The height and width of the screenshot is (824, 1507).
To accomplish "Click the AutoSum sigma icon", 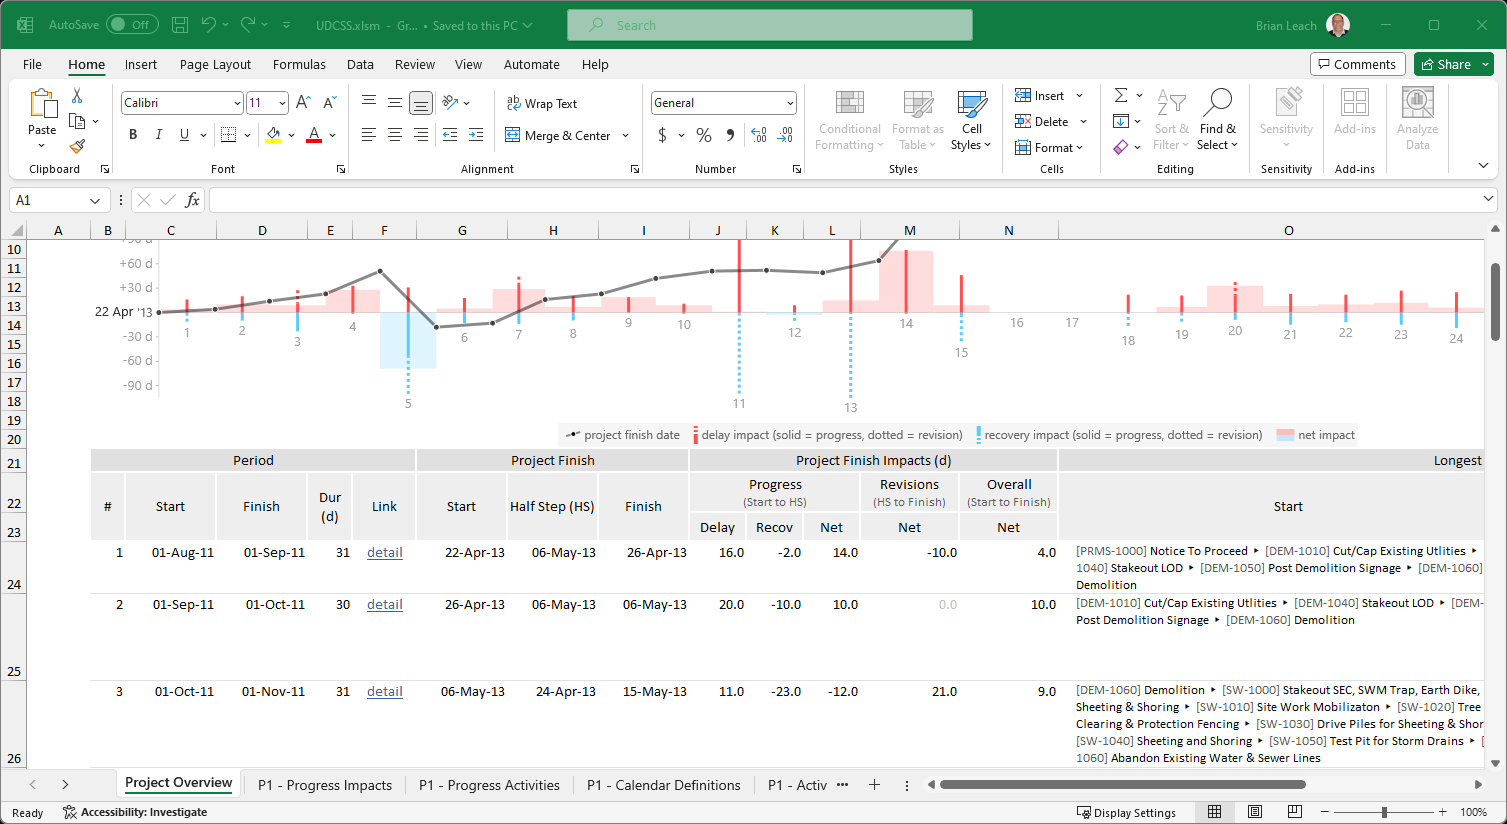I will pyautogui.click(x=1121, y=95).
